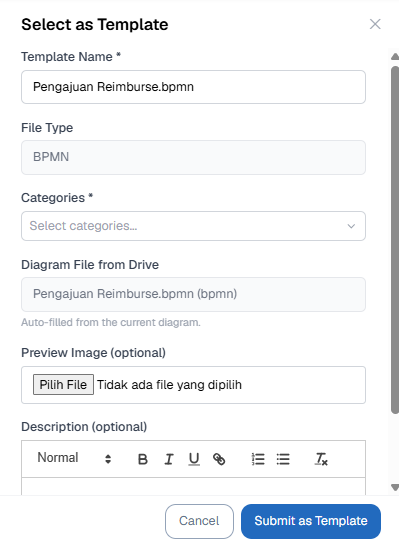Click the 'Description (optional)' label
Viewport: 399px width, 554px height.
pos(84,427)
